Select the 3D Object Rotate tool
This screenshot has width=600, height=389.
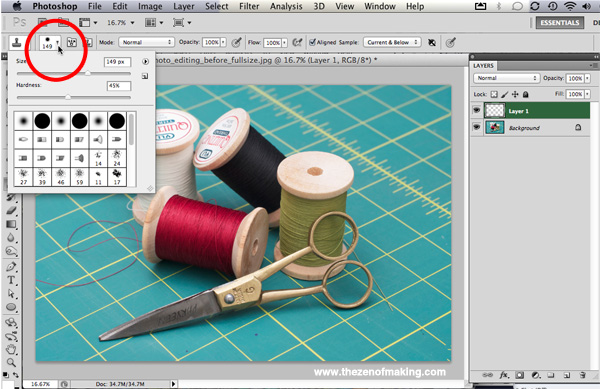point(11,322)
